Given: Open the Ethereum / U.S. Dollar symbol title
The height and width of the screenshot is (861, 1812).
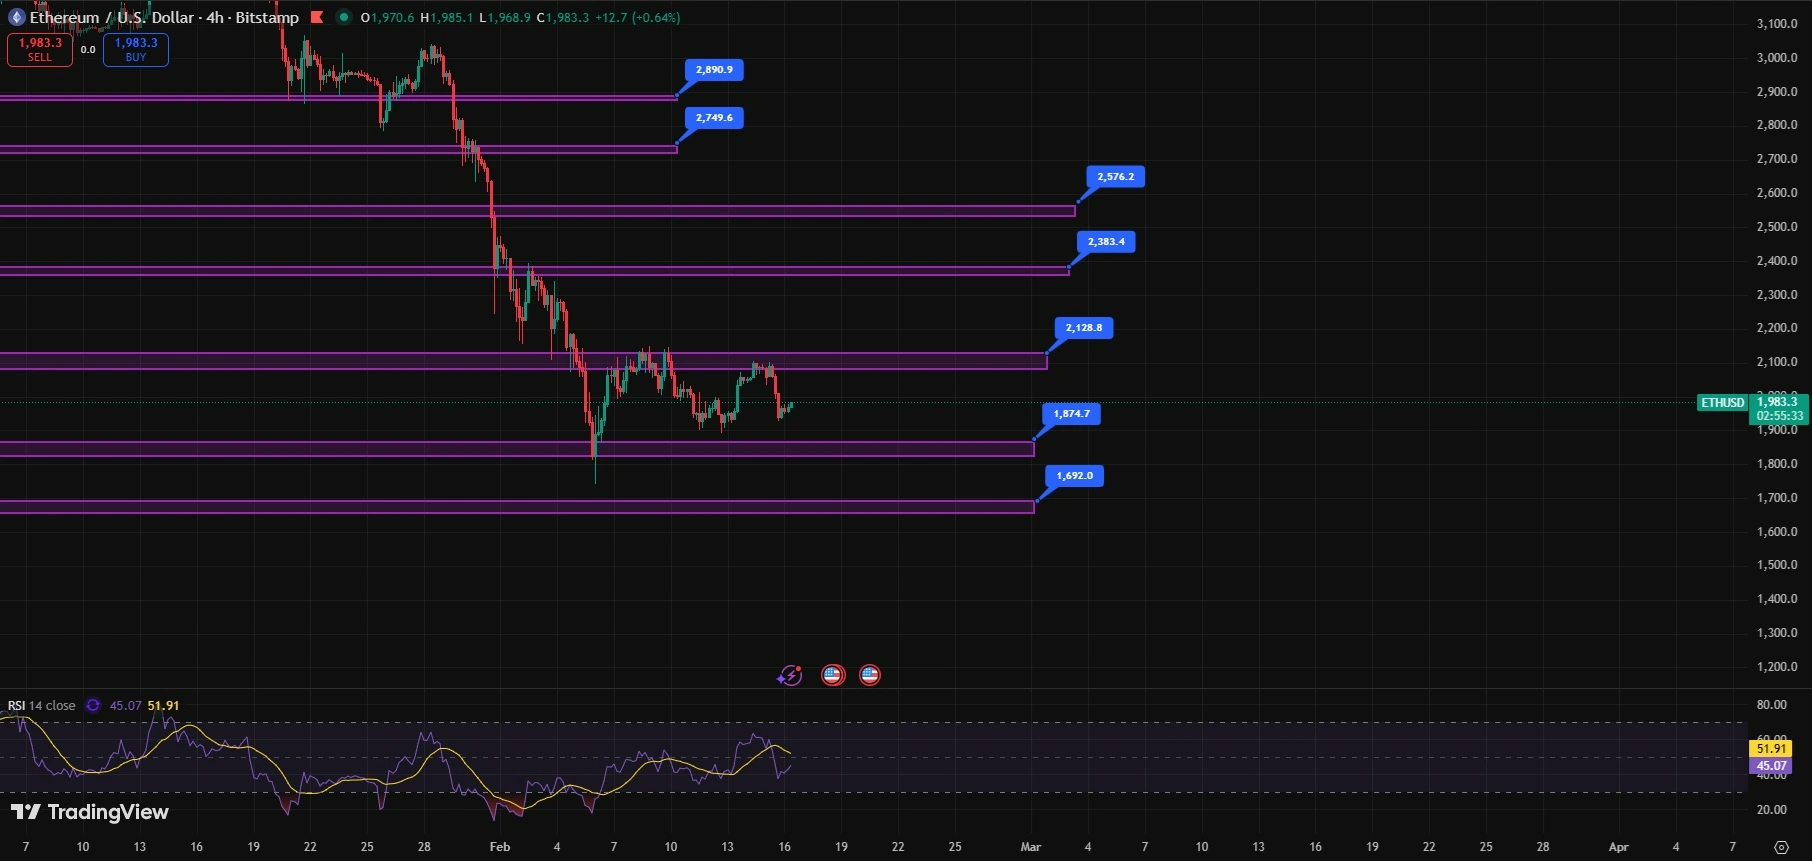Looking at the screenshot, I should 164,17.
